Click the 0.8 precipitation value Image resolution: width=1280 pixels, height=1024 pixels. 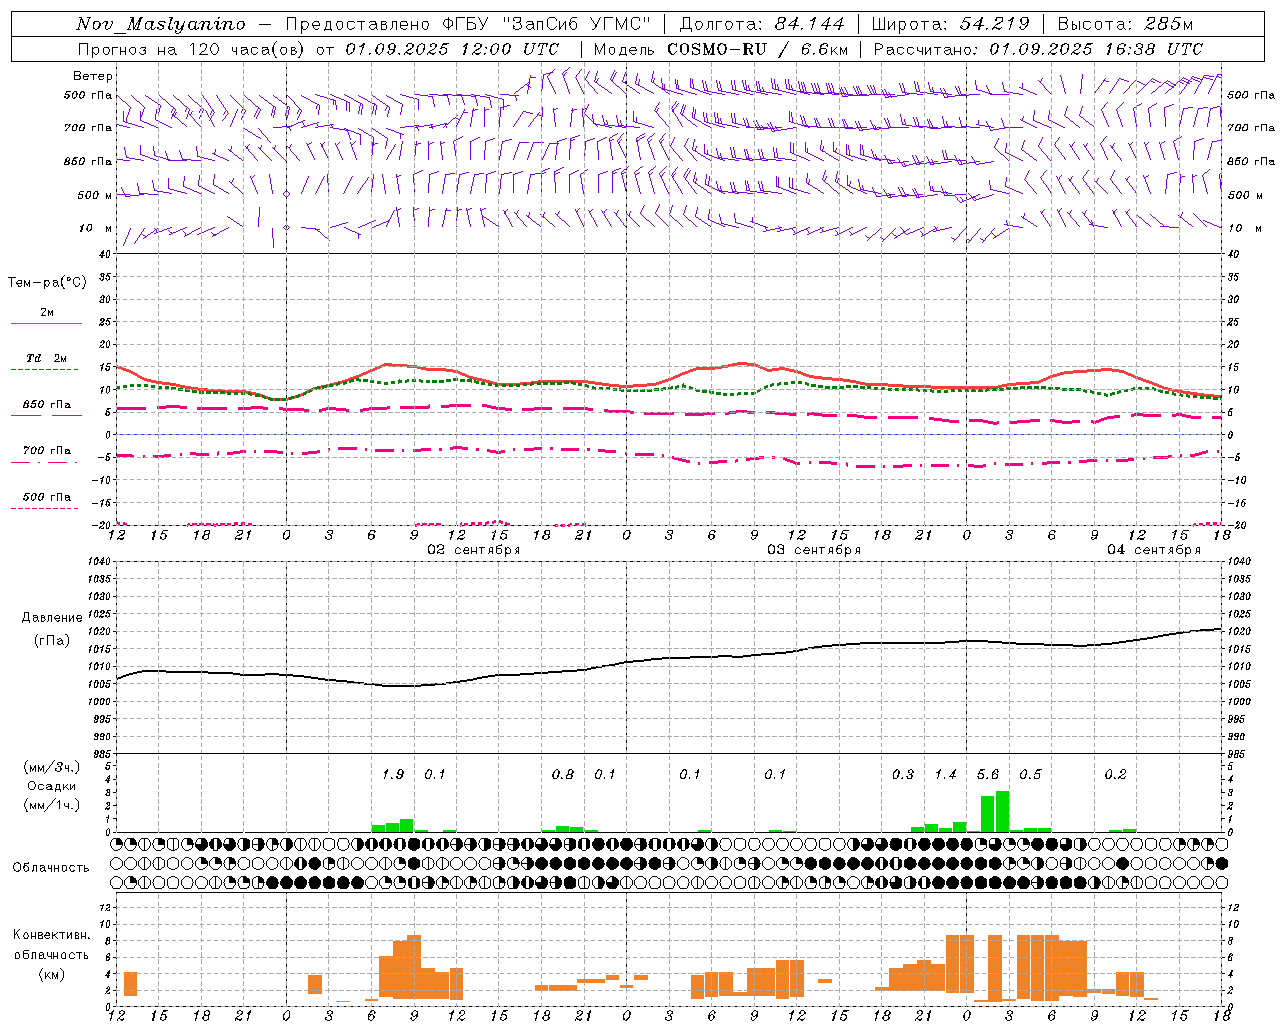(x=563, y=774)
